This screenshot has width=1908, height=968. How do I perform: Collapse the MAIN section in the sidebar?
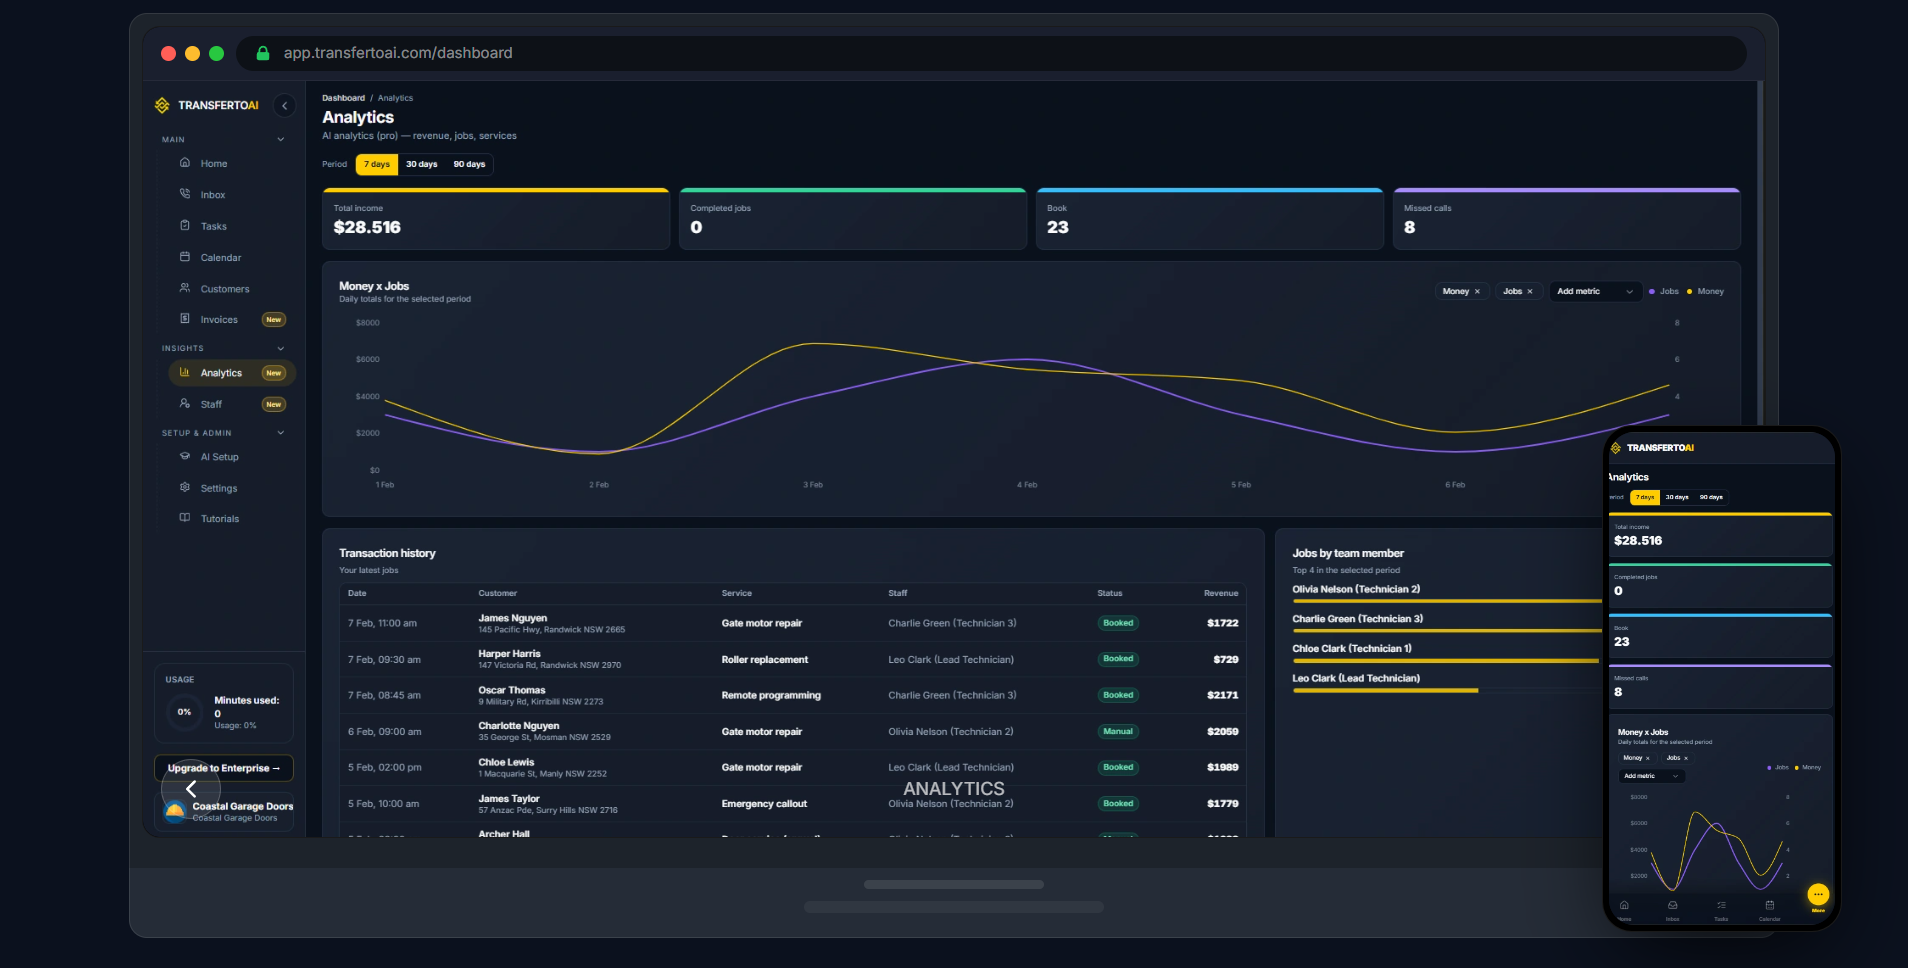(x=281, y=139)
